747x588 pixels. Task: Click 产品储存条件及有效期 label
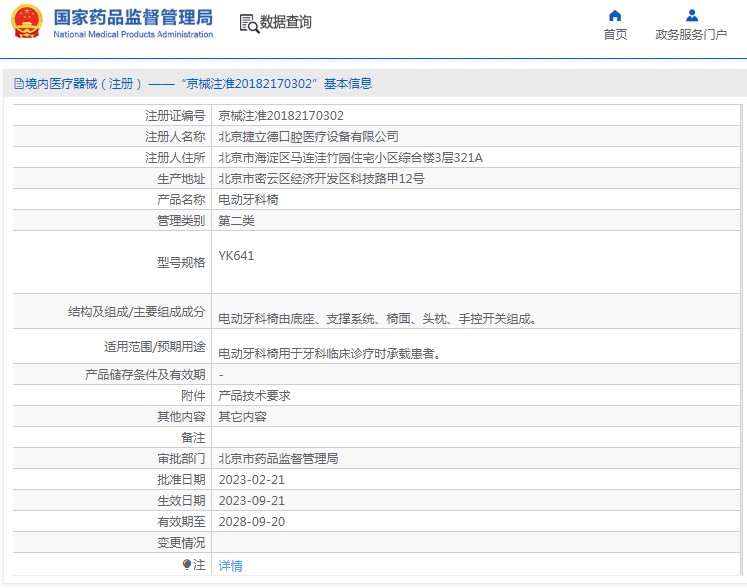tap(145, 375)
